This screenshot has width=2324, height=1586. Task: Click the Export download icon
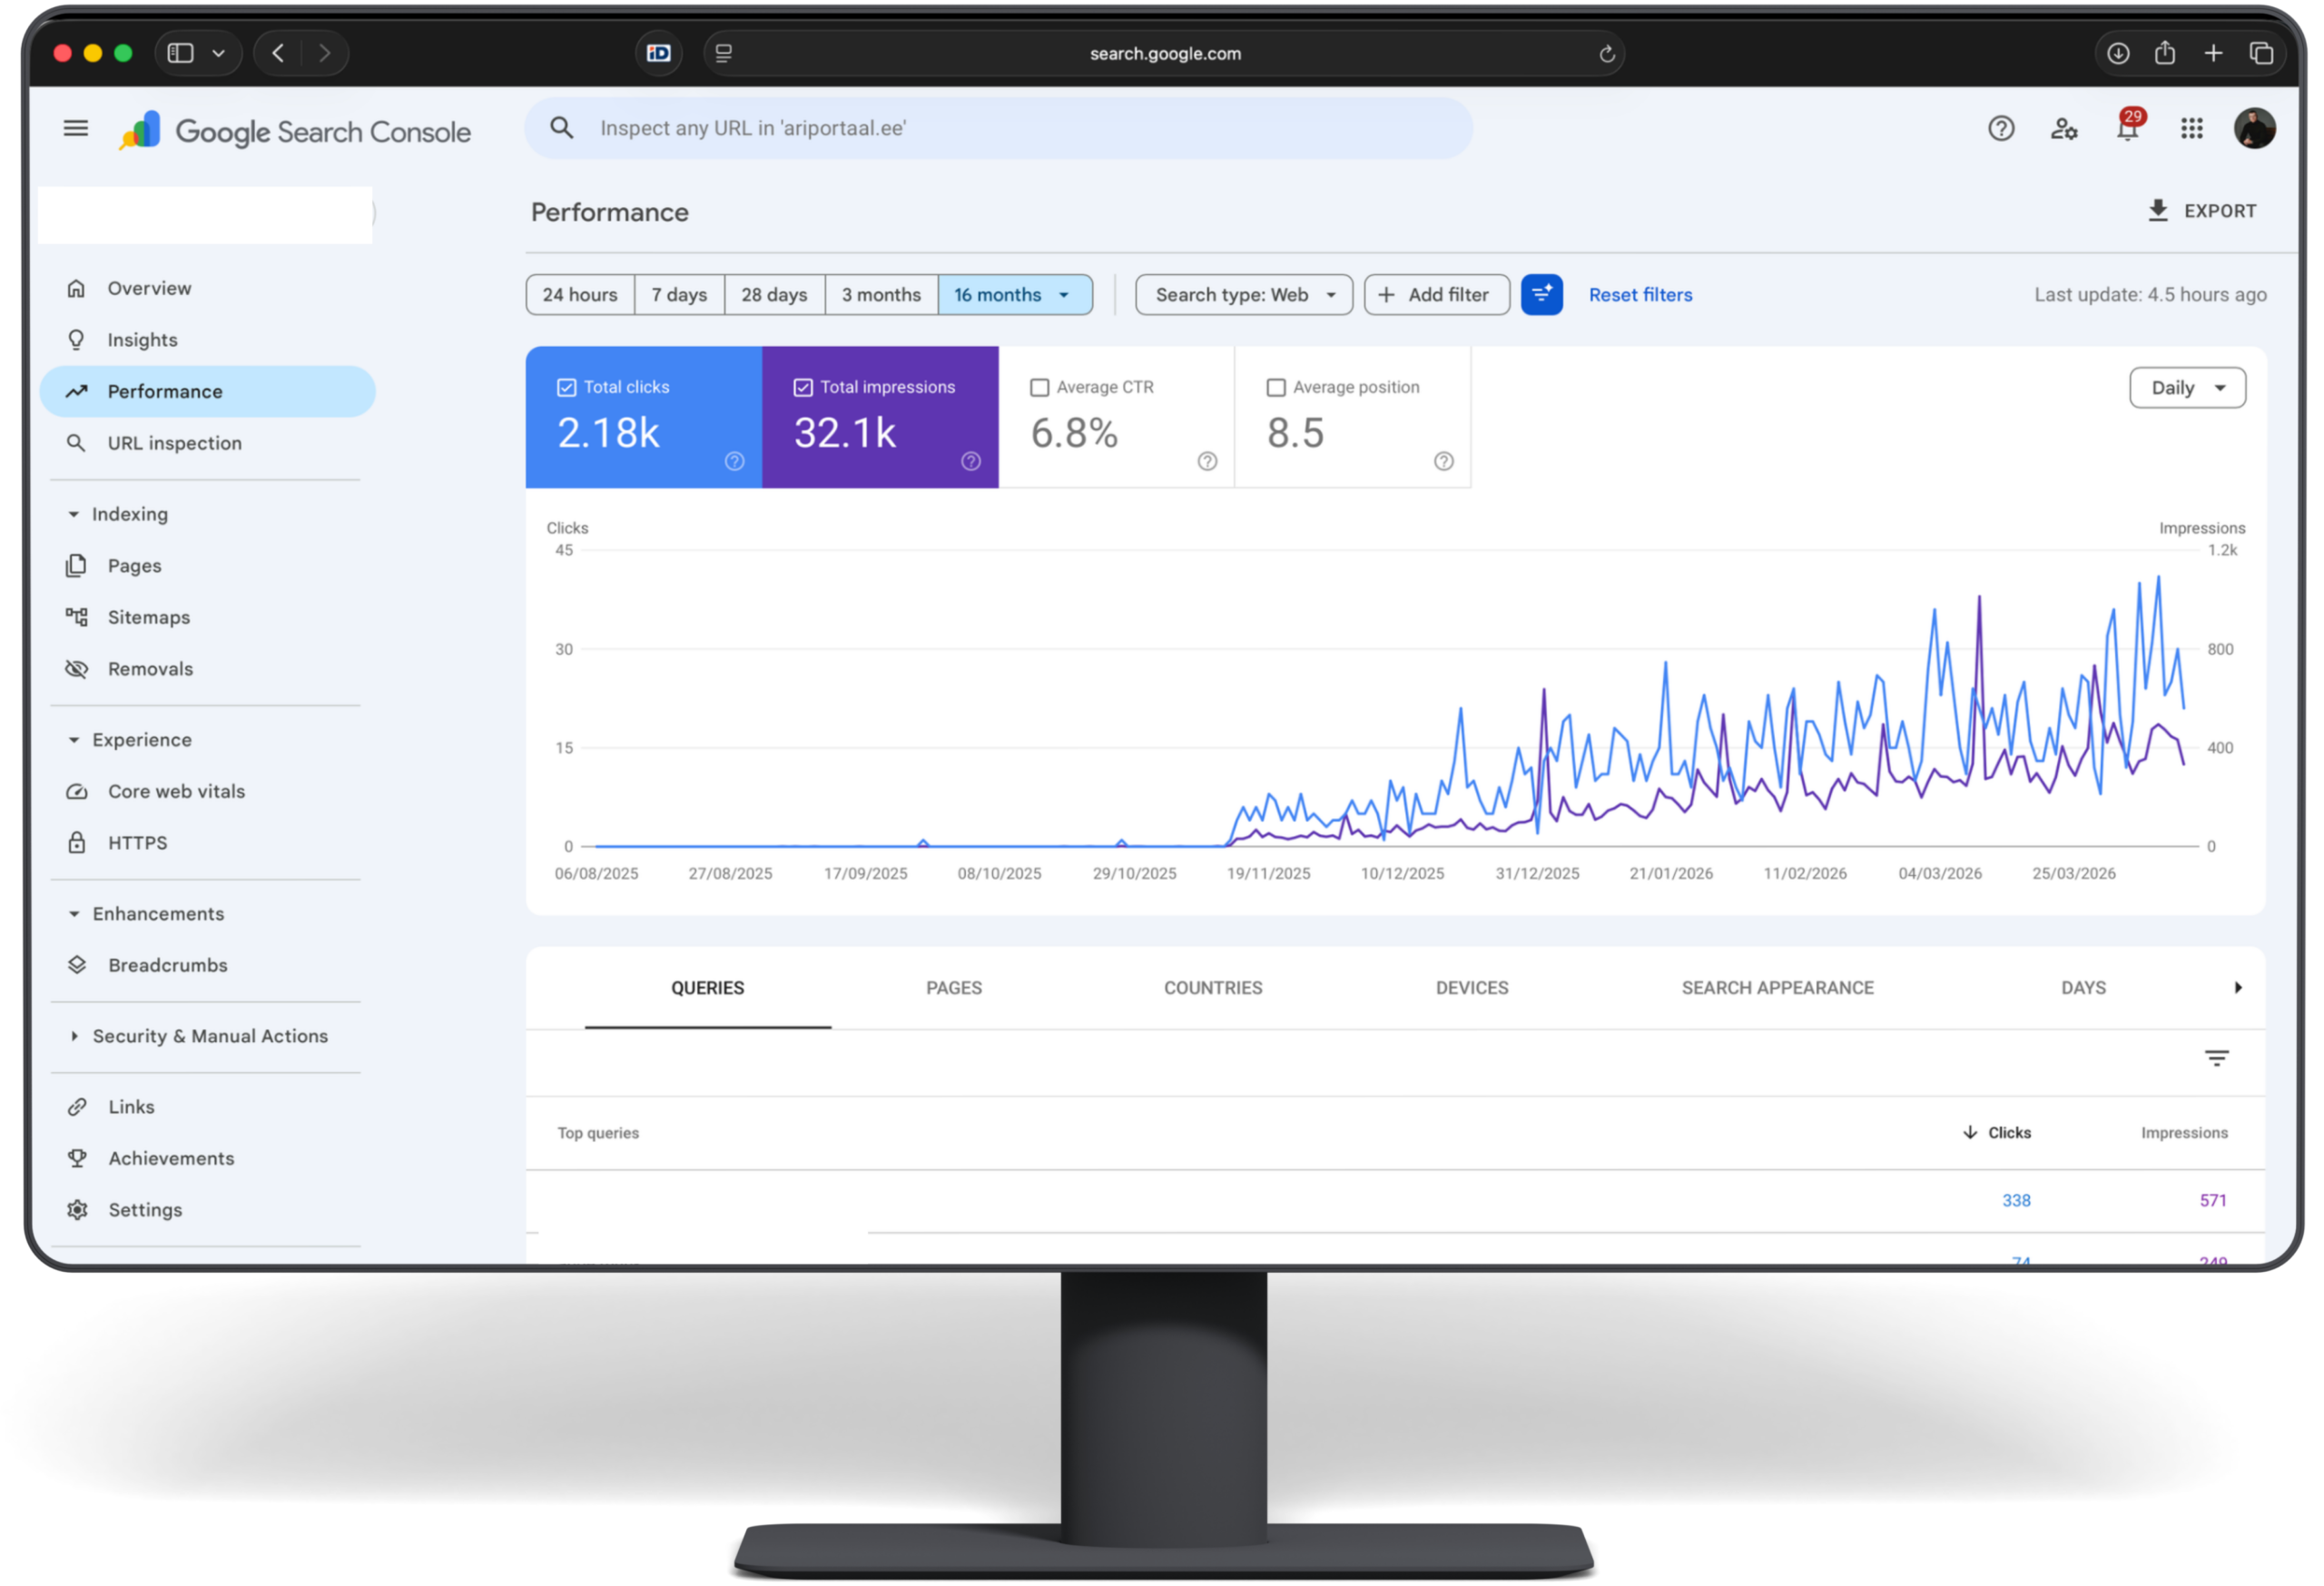click(2158, 210)
